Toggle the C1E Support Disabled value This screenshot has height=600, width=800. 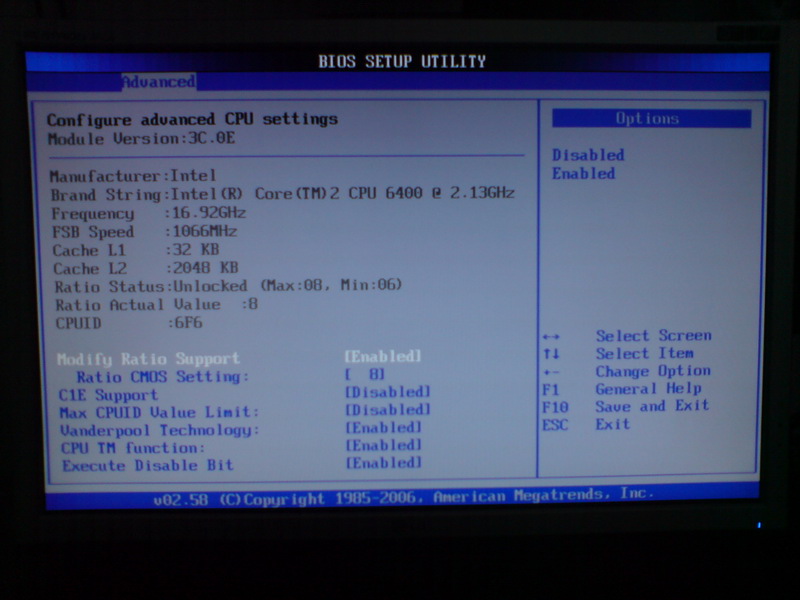point(387,393)
